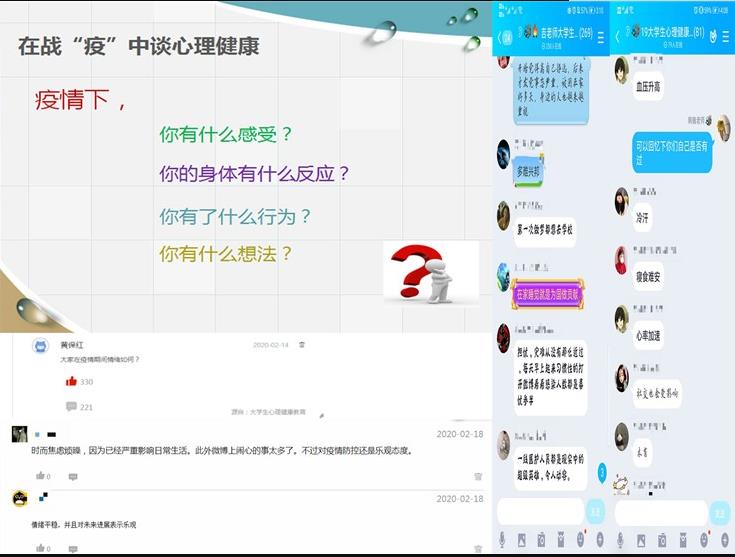Click the 黄保红 author avatar
This screenshot has height=557, width=735.
click(40, 346)
